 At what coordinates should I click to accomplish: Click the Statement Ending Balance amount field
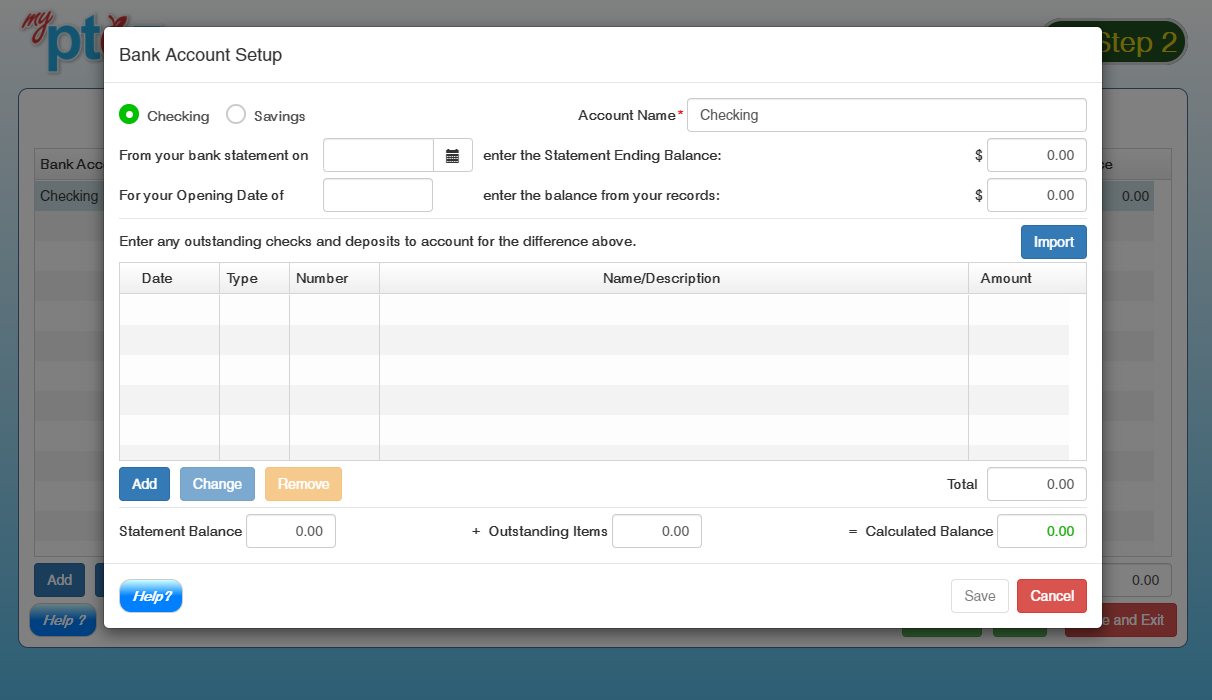tap(1036, 155)
